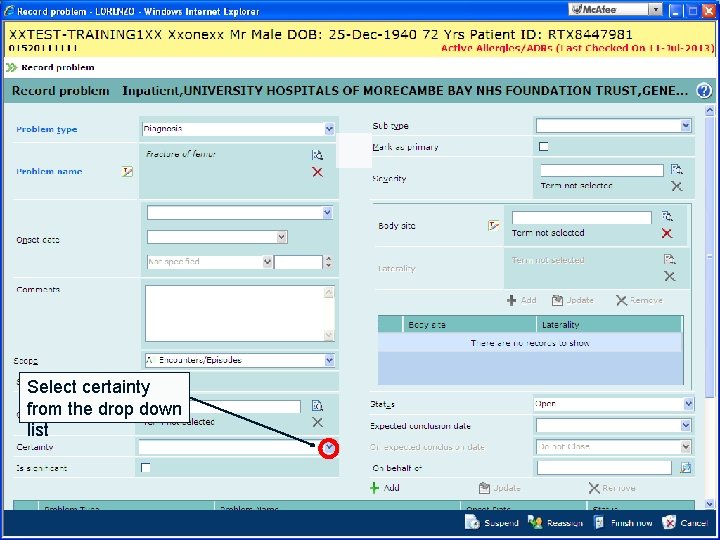The width and height of the screenshot is (720, 540).
Task: Open the first Onset date dropdown
Action: [327, 213]
